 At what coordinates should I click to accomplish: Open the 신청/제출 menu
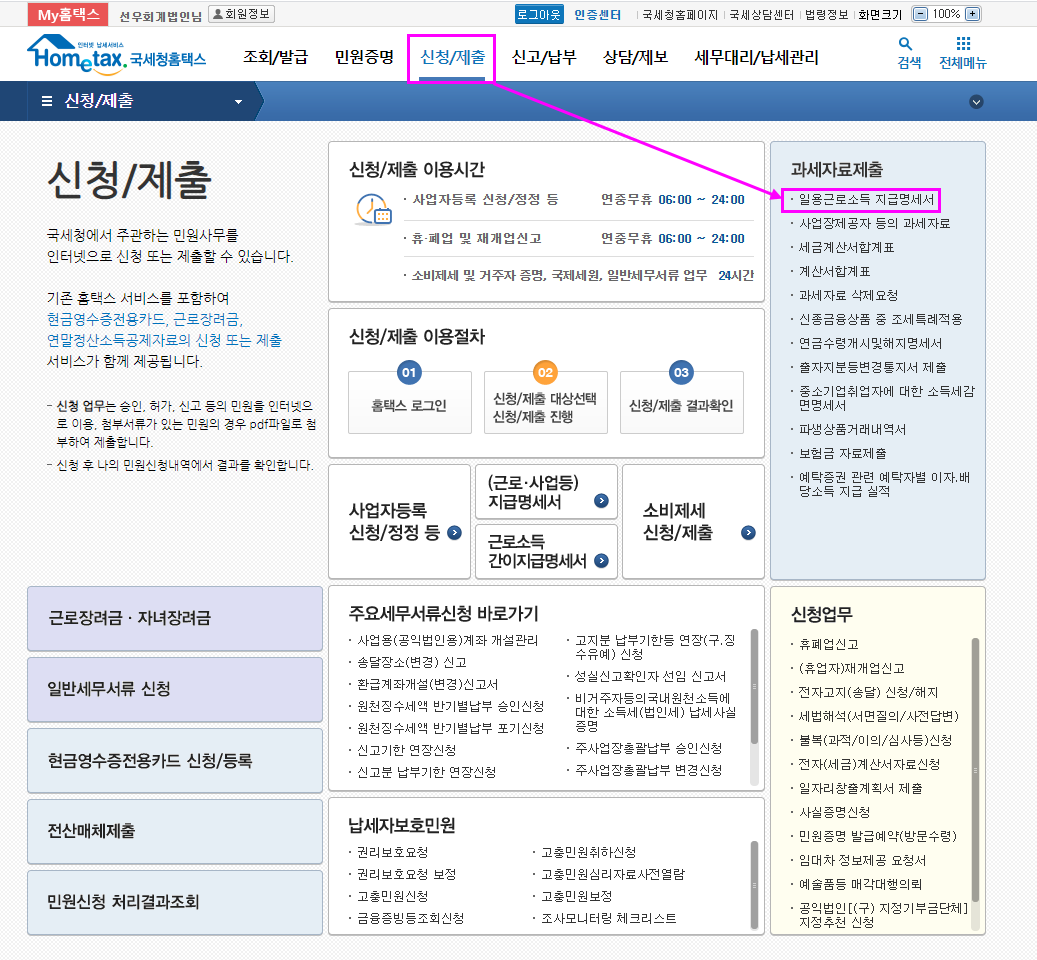tap(452, 58)
